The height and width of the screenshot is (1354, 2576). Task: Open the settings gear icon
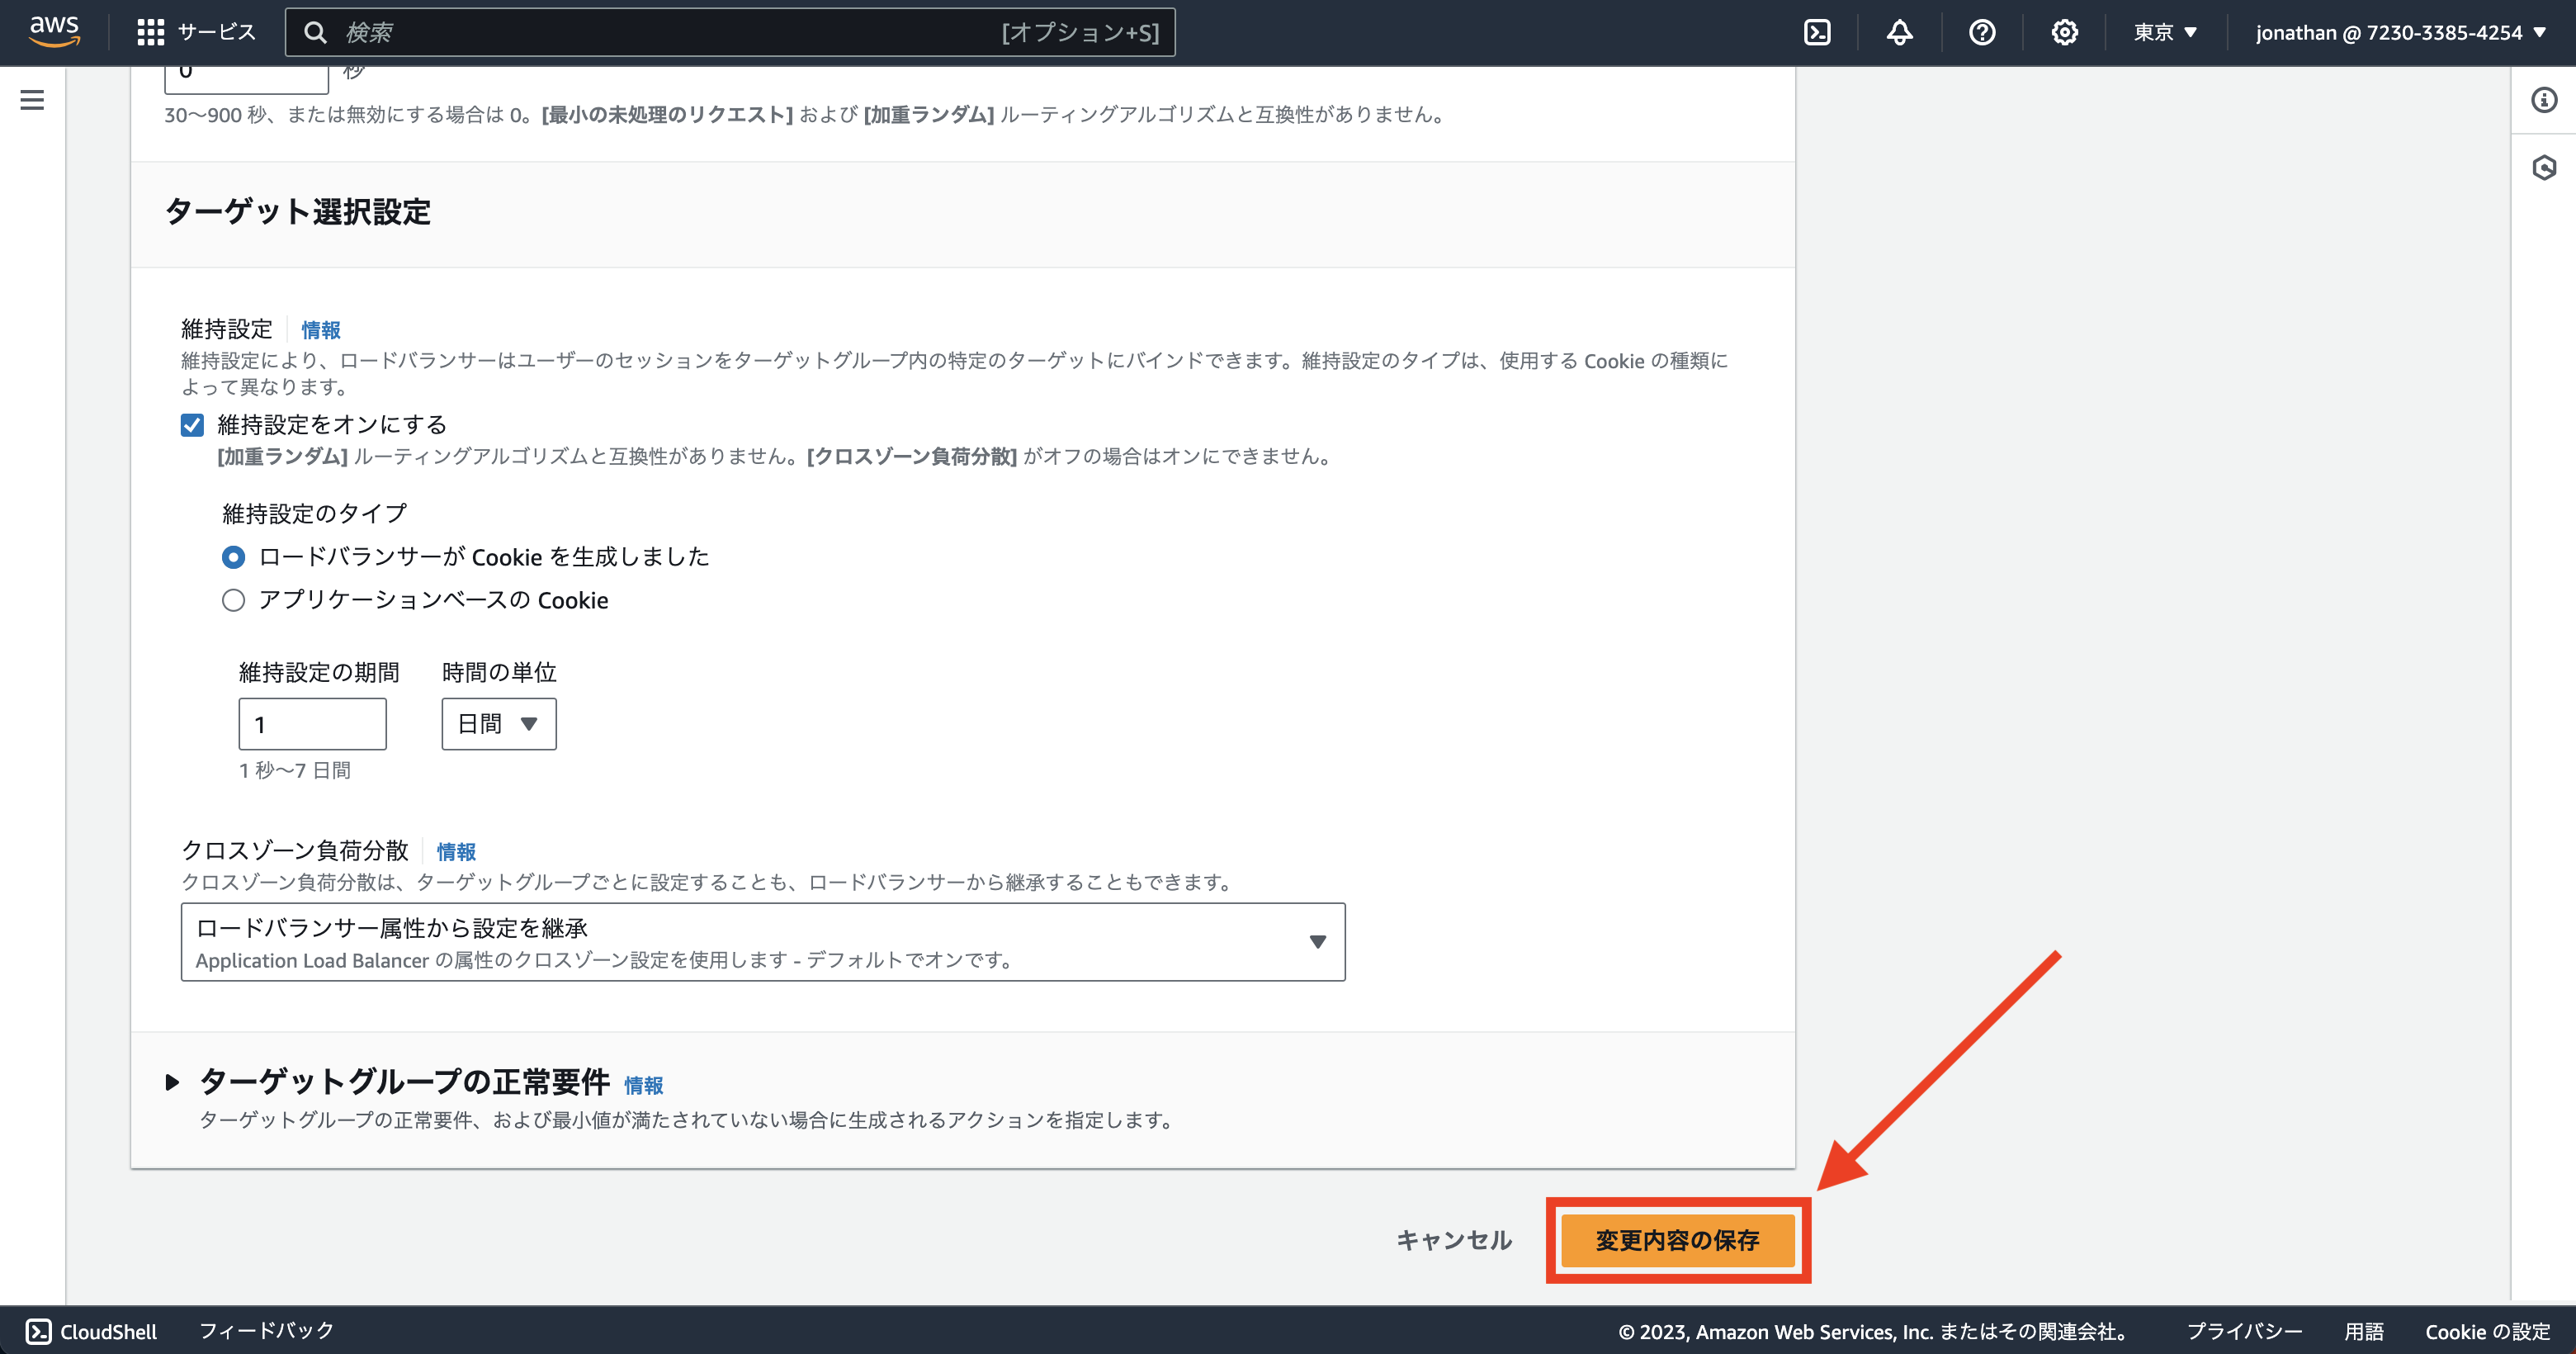tap(2064, 32)
